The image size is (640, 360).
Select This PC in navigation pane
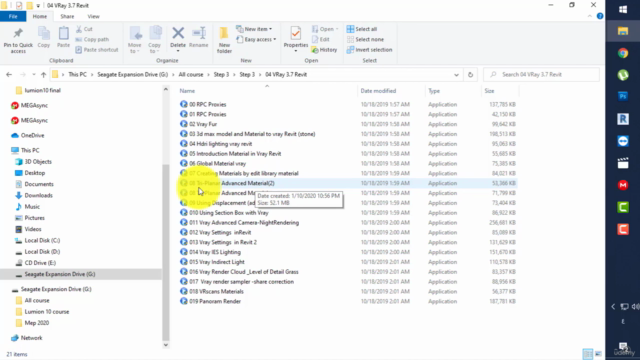30,150
